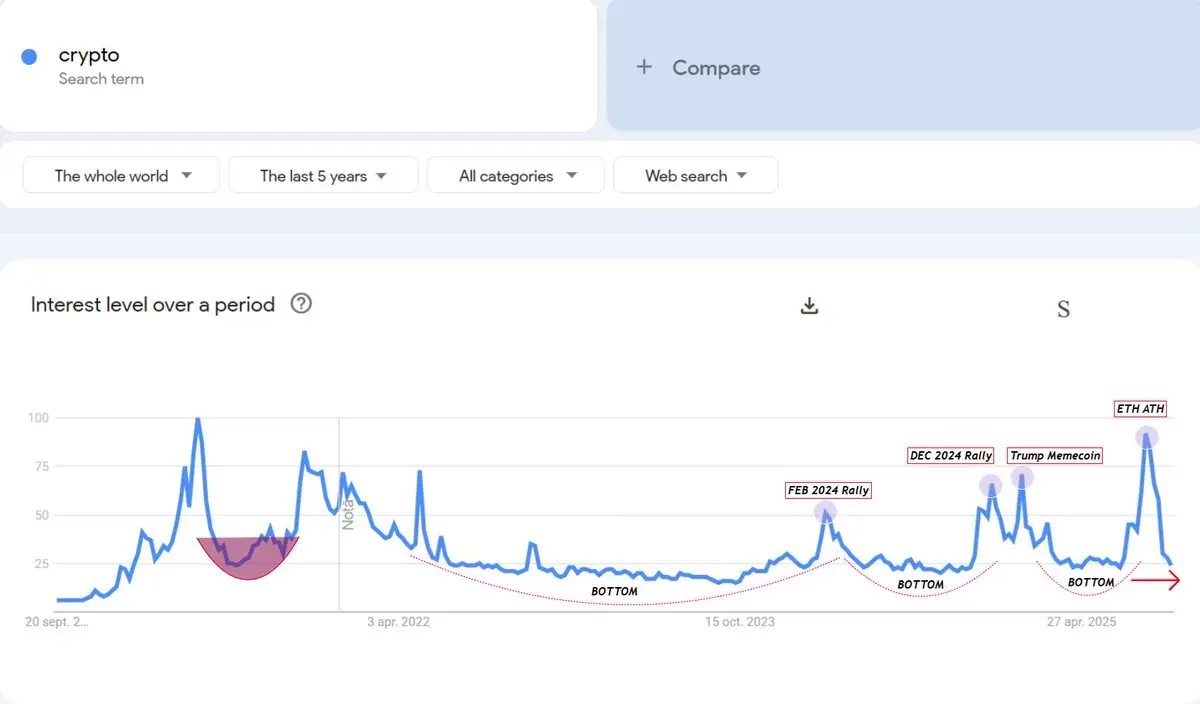Click the "Interest level over a period" heading
This screenshot has width=1200, height=704.
coord(153,305)
